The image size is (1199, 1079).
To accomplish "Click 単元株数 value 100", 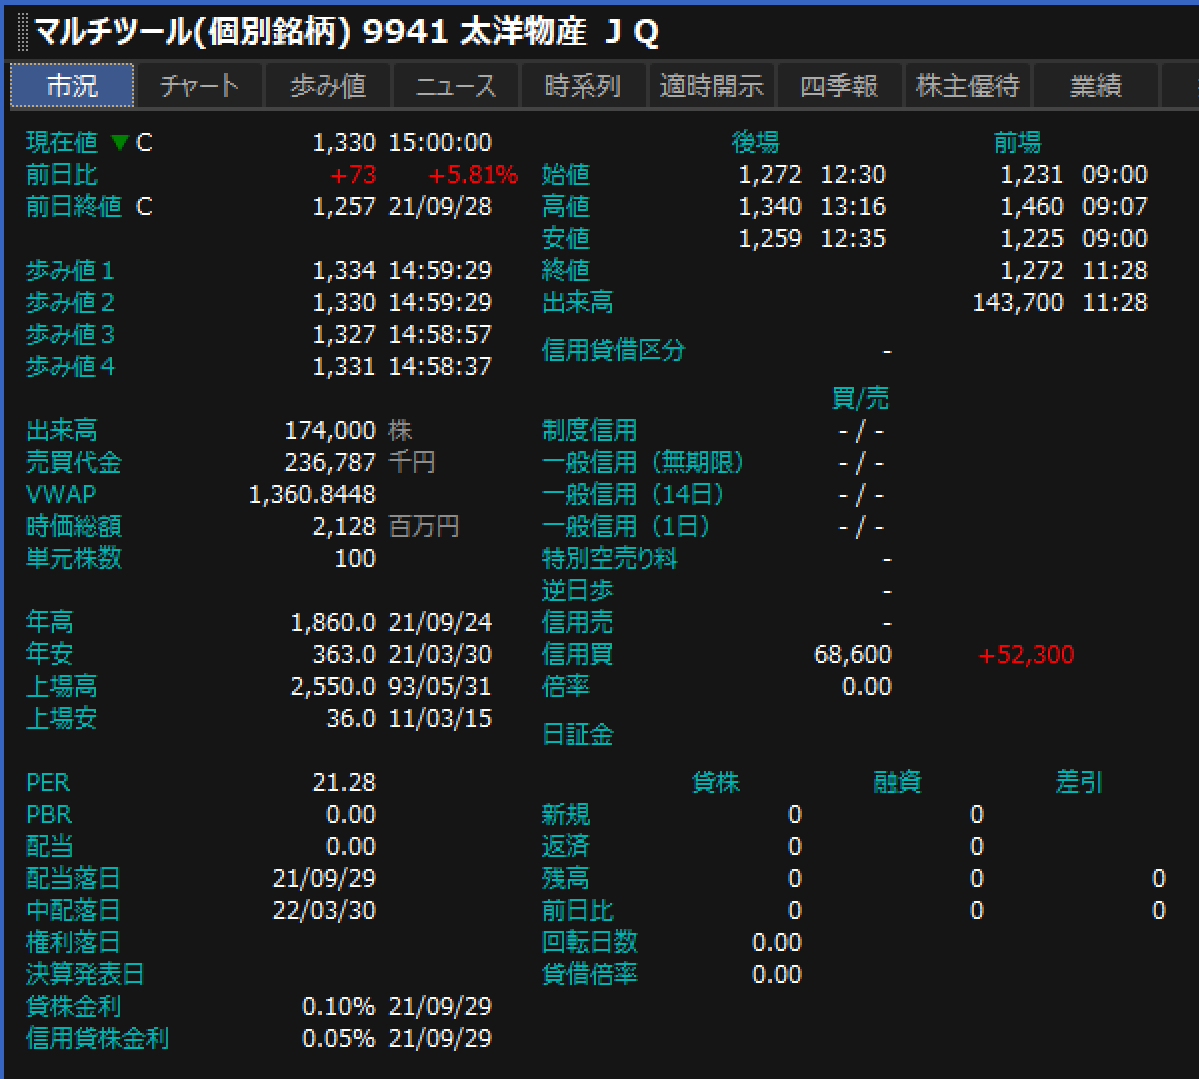I will point(355,559).
